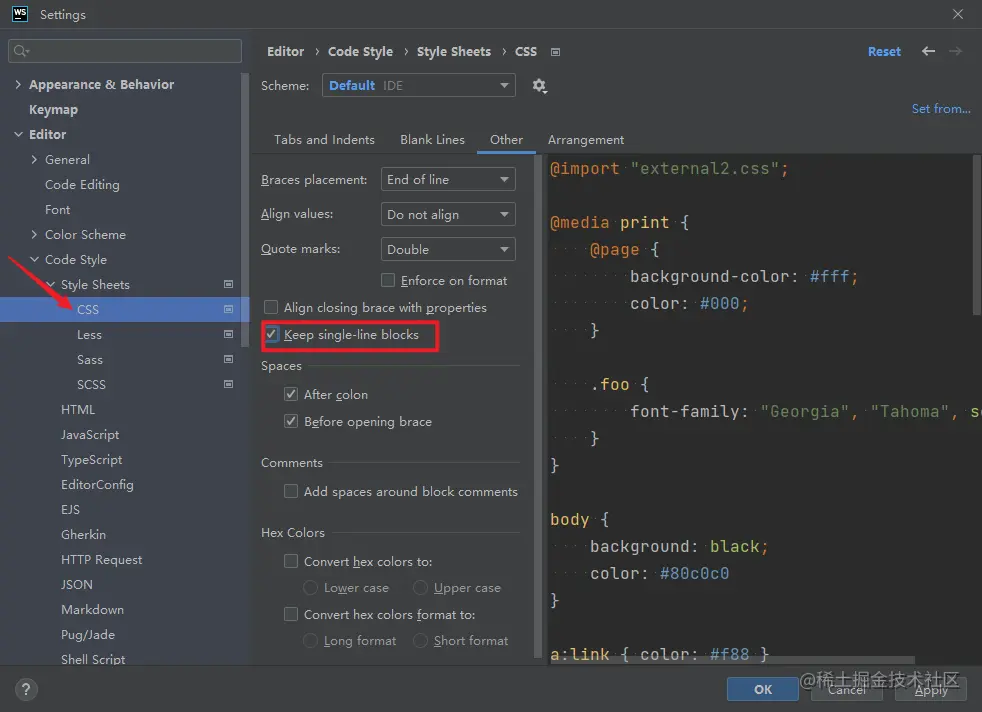Select Short format radio button
The width and height of the screenshot is (982, 712).
click(x=420, y=641)
